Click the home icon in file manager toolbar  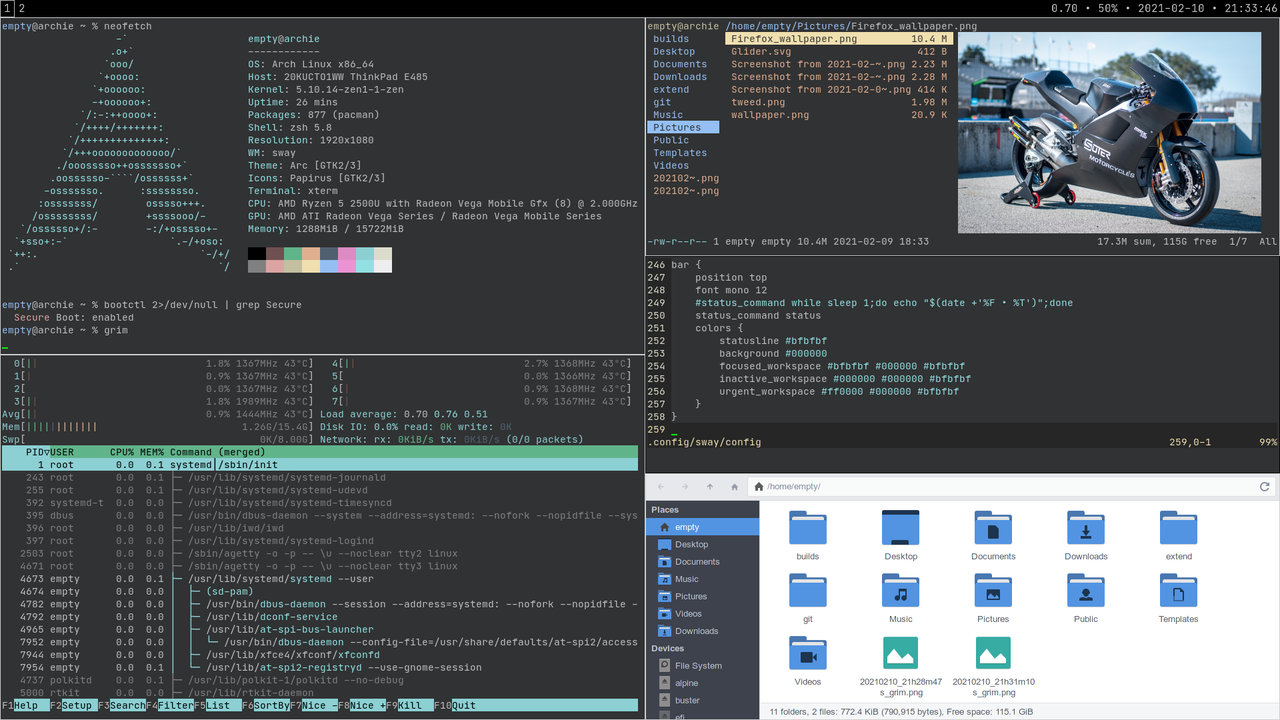pos(735,487)
